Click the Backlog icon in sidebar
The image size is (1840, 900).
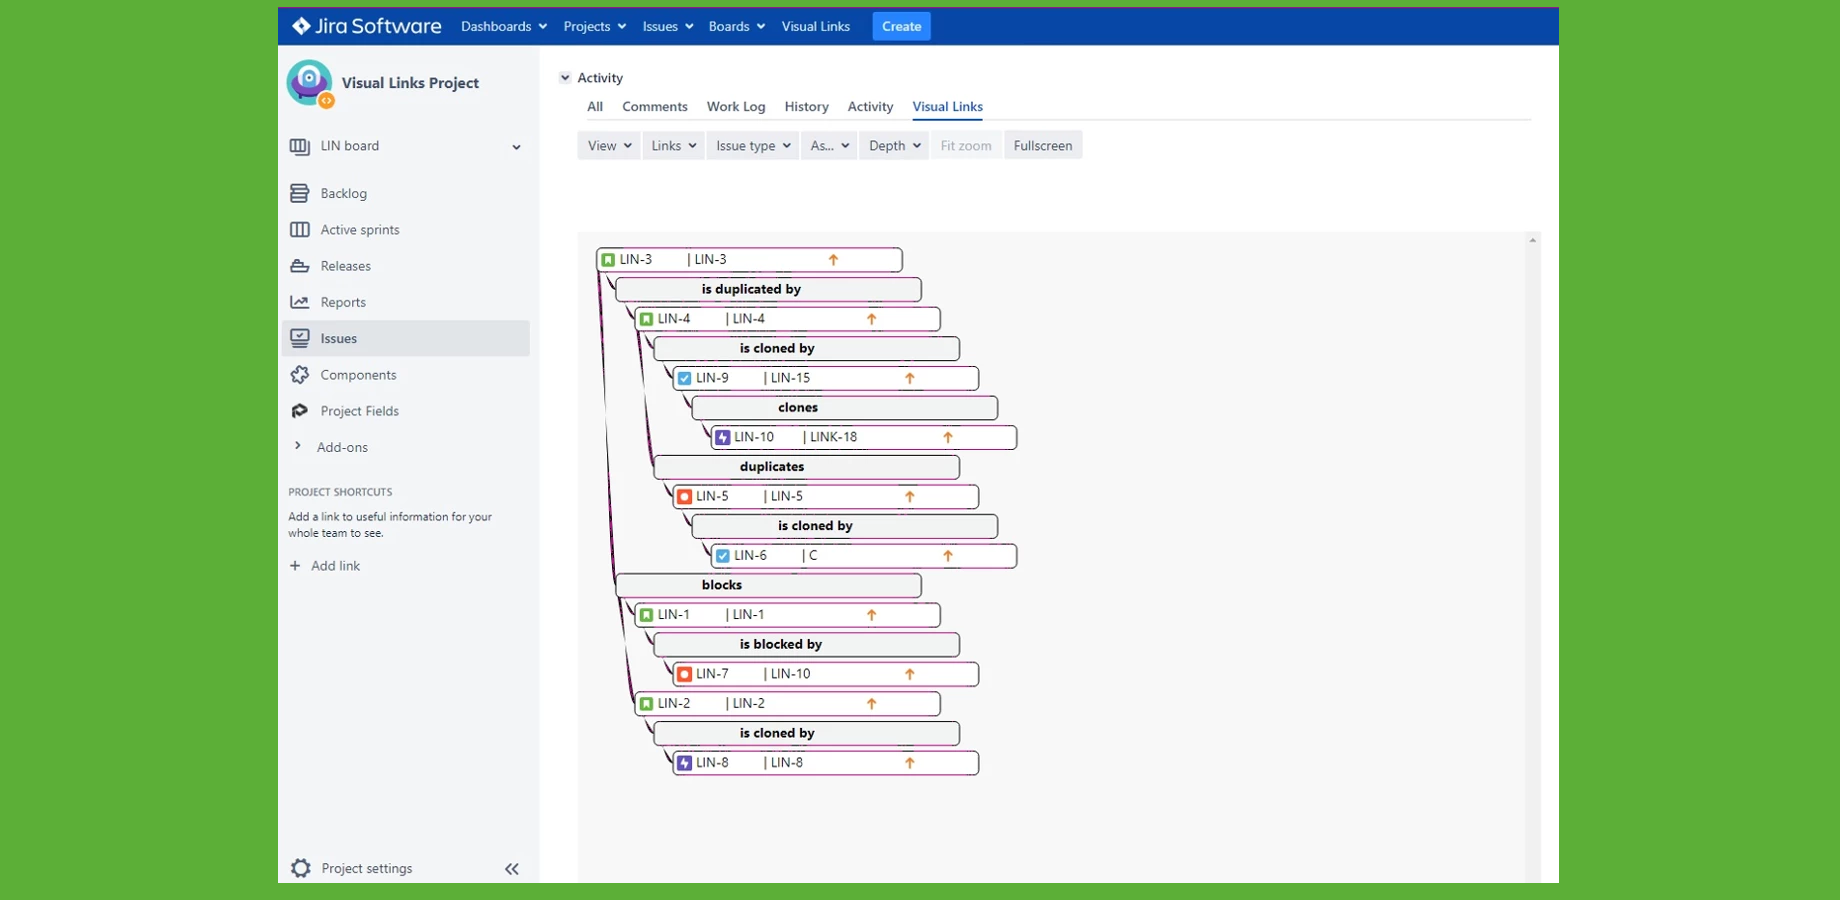point(299,193)
